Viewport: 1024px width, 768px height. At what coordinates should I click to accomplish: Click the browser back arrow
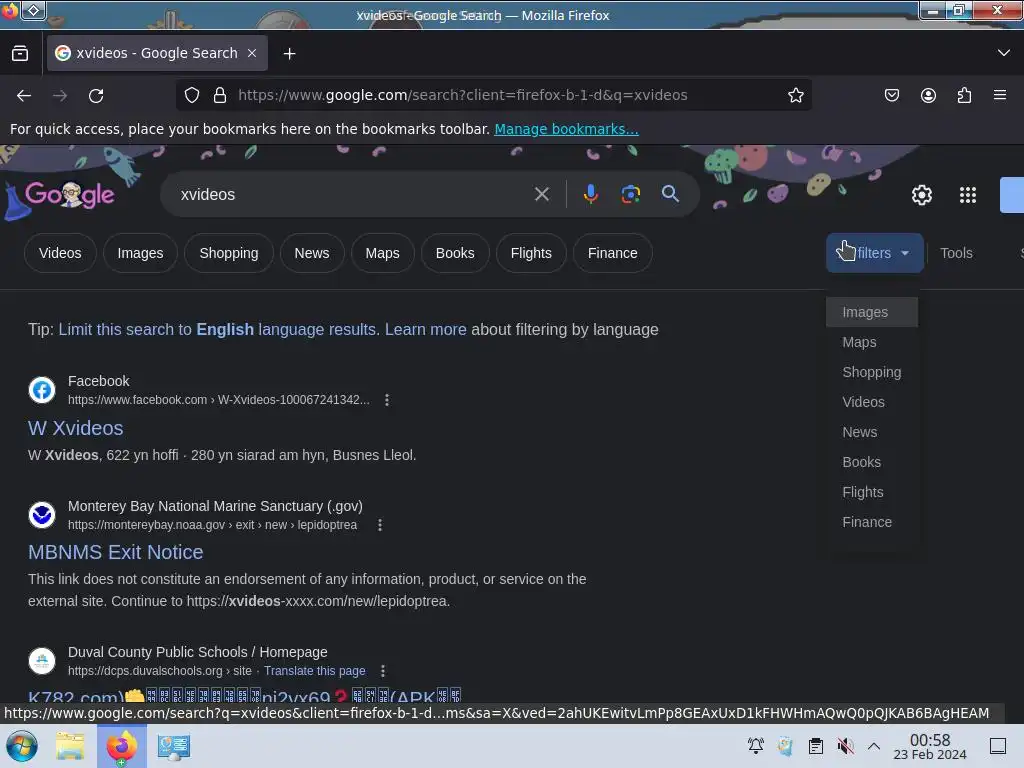24,95
